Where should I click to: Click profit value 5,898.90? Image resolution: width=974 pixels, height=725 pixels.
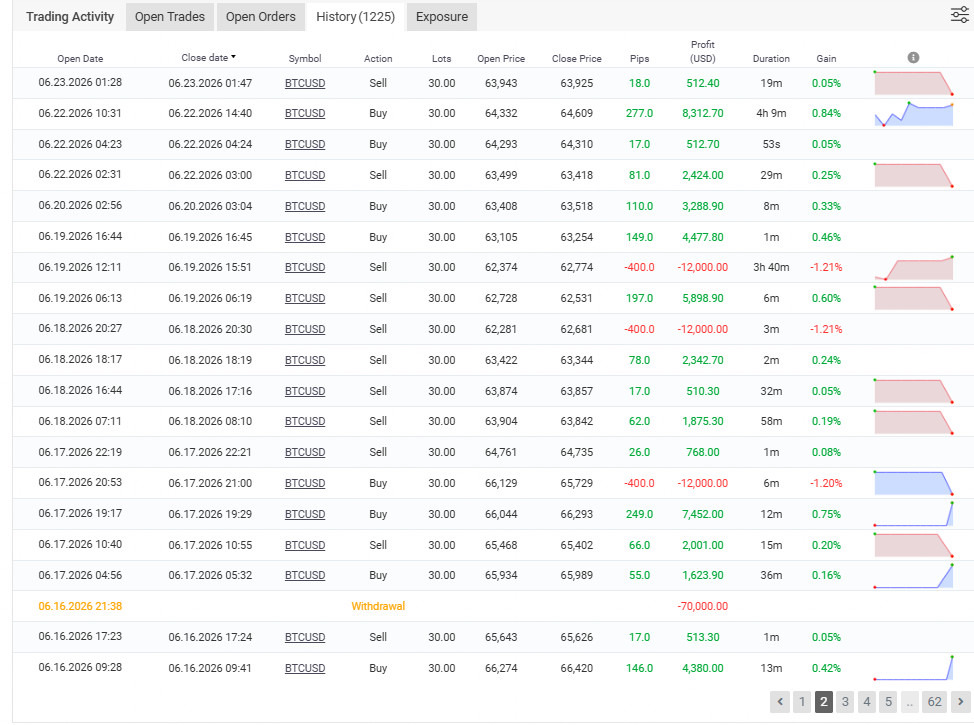coord(703,298)
